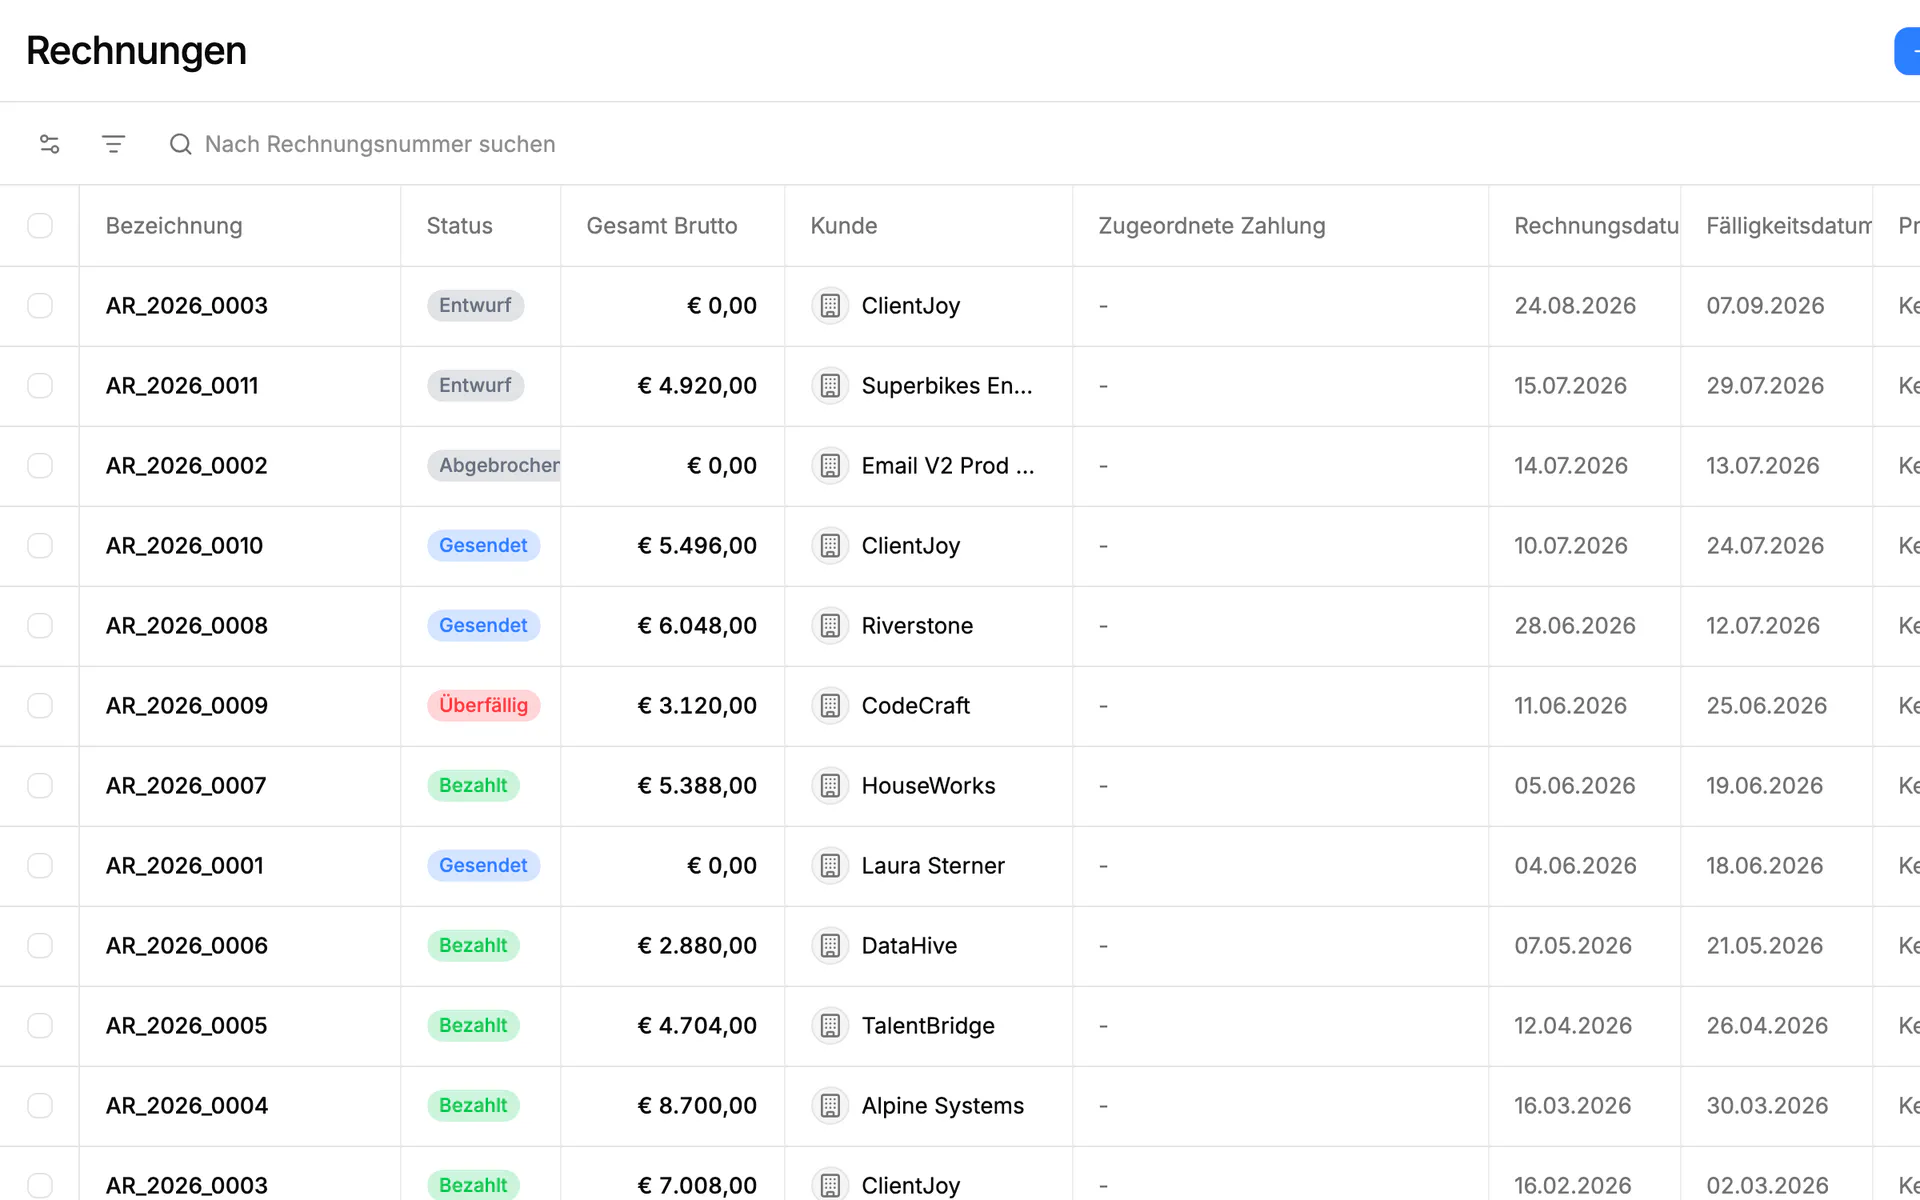Toggle the select-all checkbox in header
1920x1200 pixels.
click(x=40, y=226)
